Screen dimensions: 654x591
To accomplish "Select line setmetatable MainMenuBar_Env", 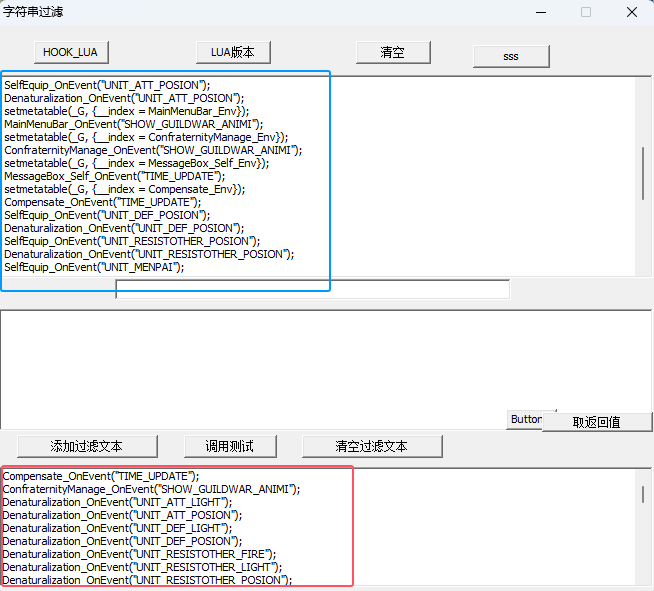I will 127,111.
